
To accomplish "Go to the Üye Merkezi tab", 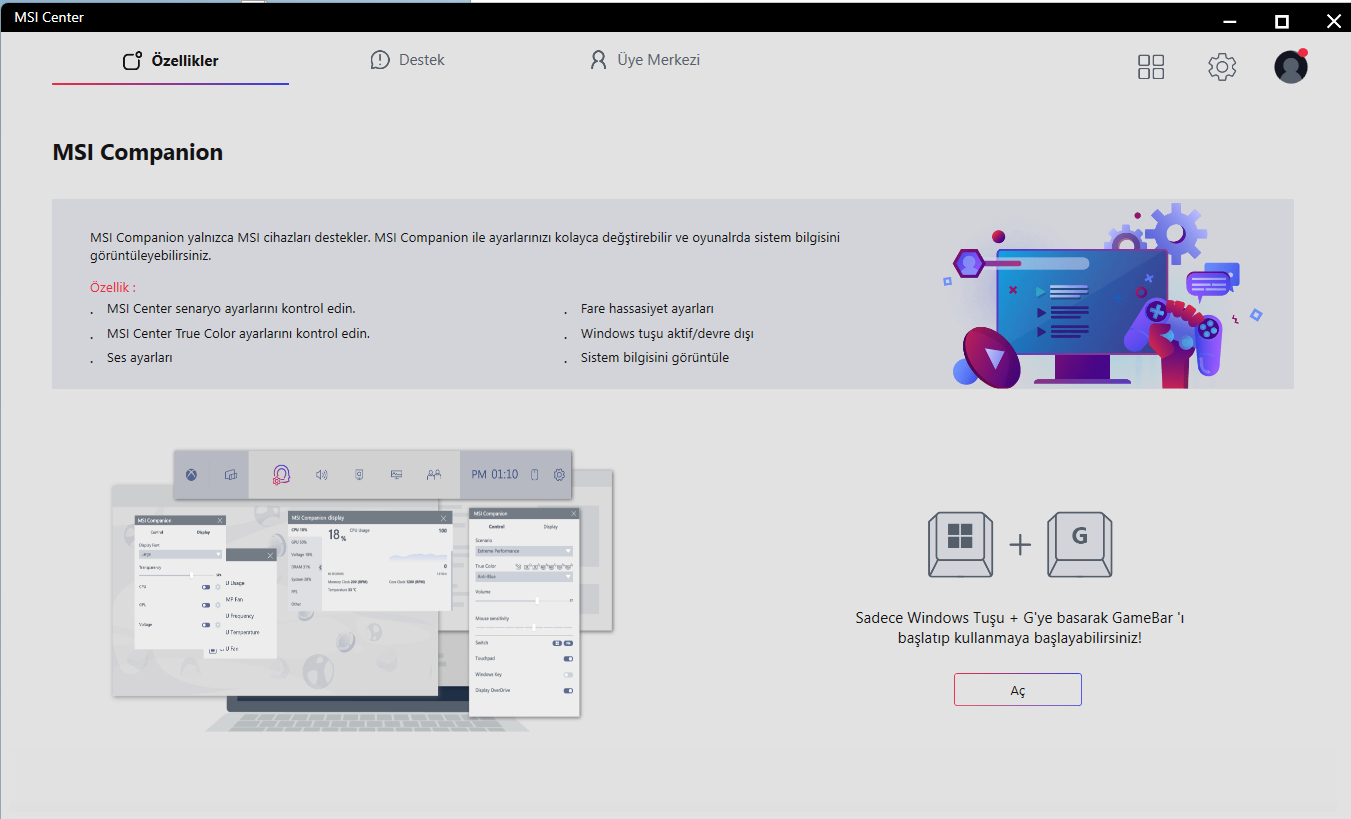I will (645, 60).
